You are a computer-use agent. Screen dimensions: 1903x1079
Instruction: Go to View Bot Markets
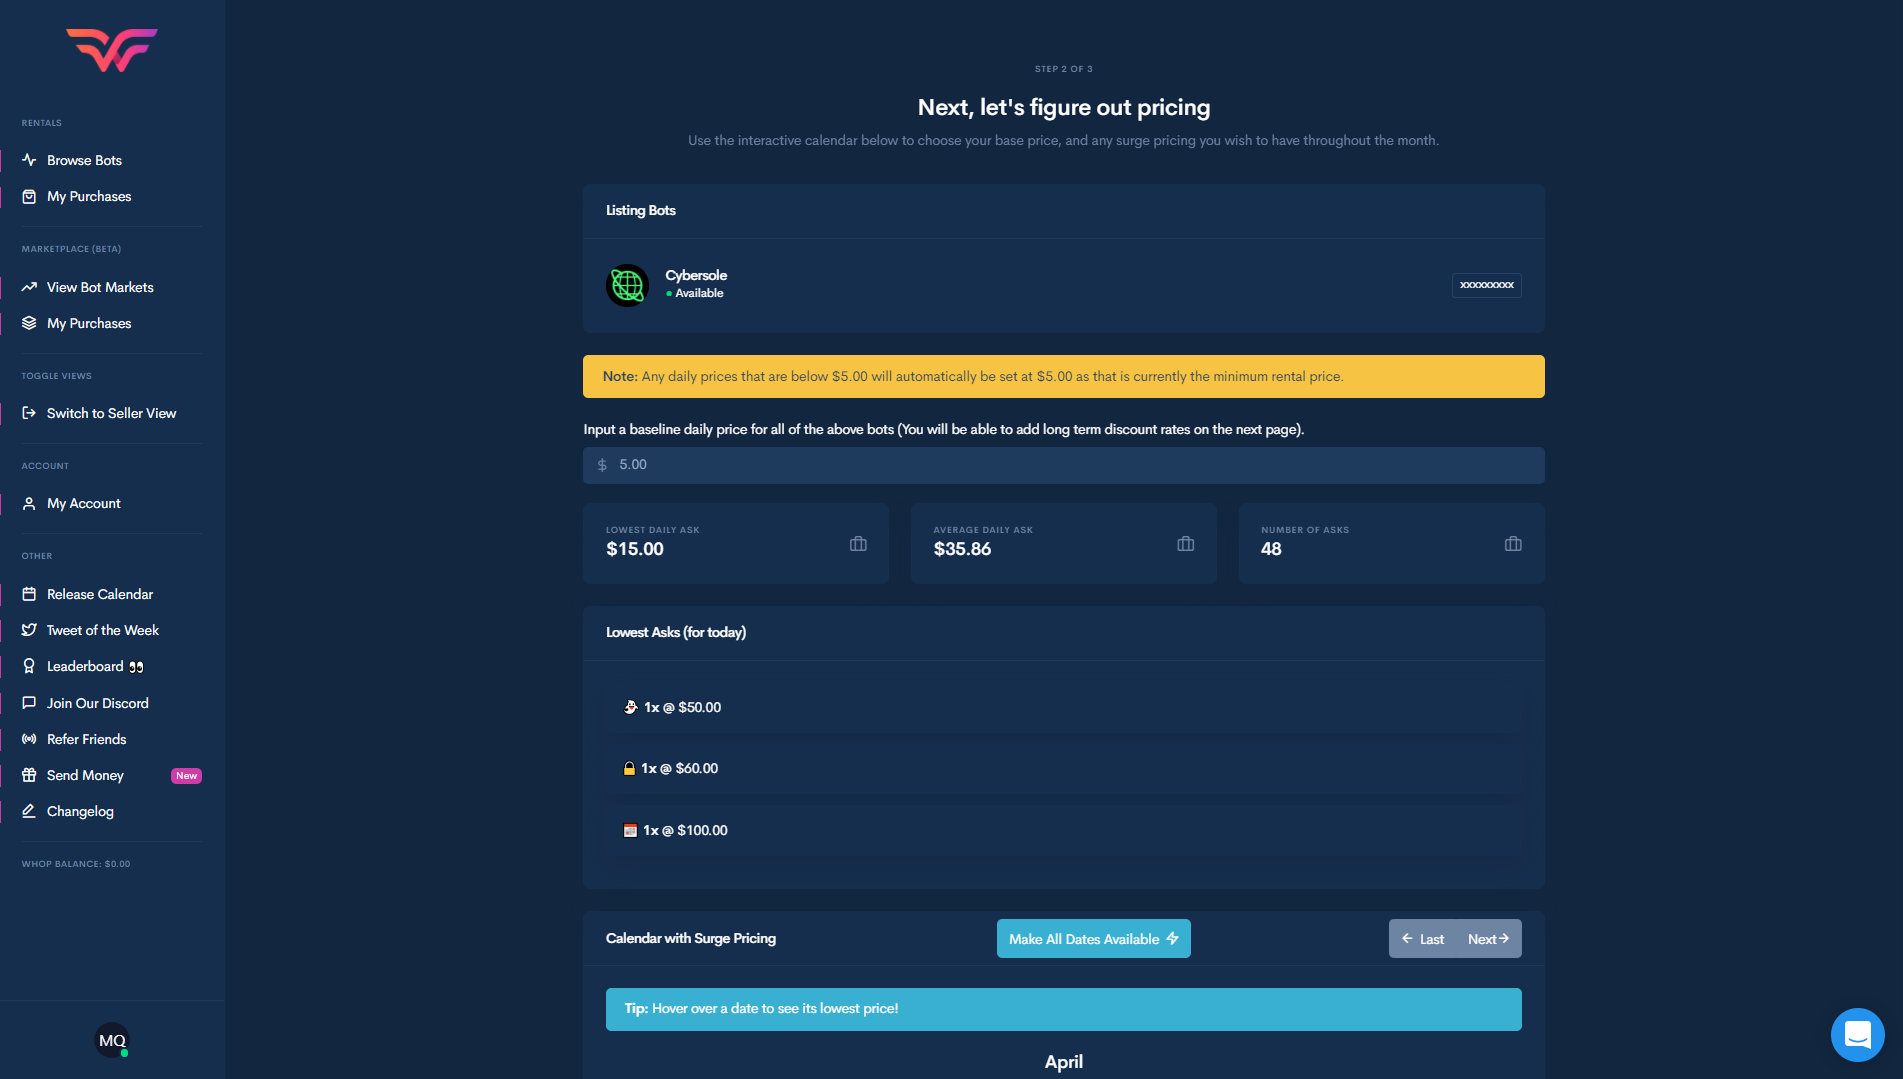pyautogui.click(x=100, y=287)
